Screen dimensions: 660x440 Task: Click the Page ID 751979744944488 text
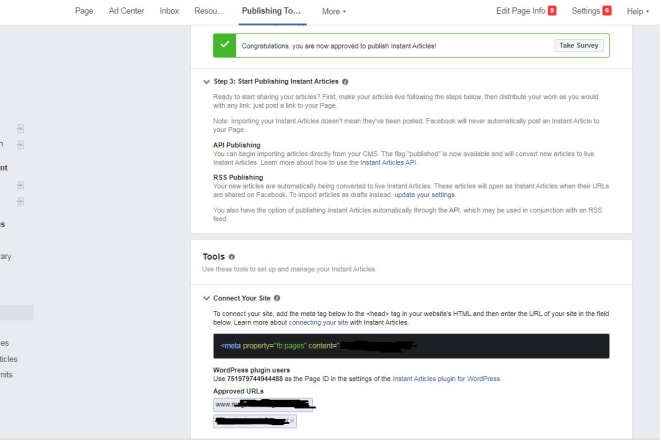coord(255,379)
